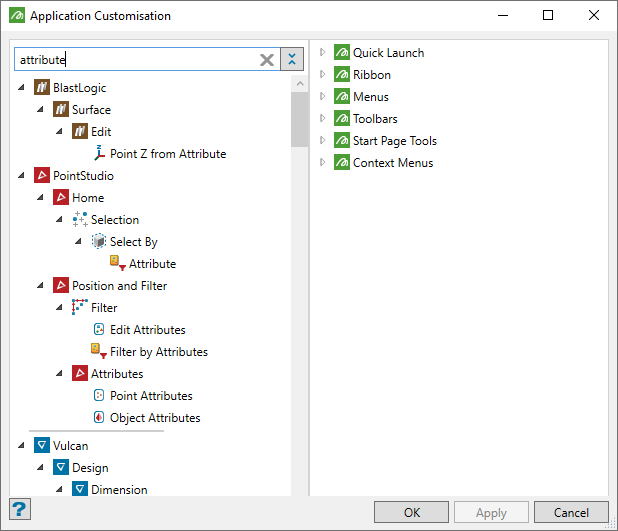Click the icon beside the Attribute command
Viewport: 618px width, 531px height.
[x=118, y=263]
